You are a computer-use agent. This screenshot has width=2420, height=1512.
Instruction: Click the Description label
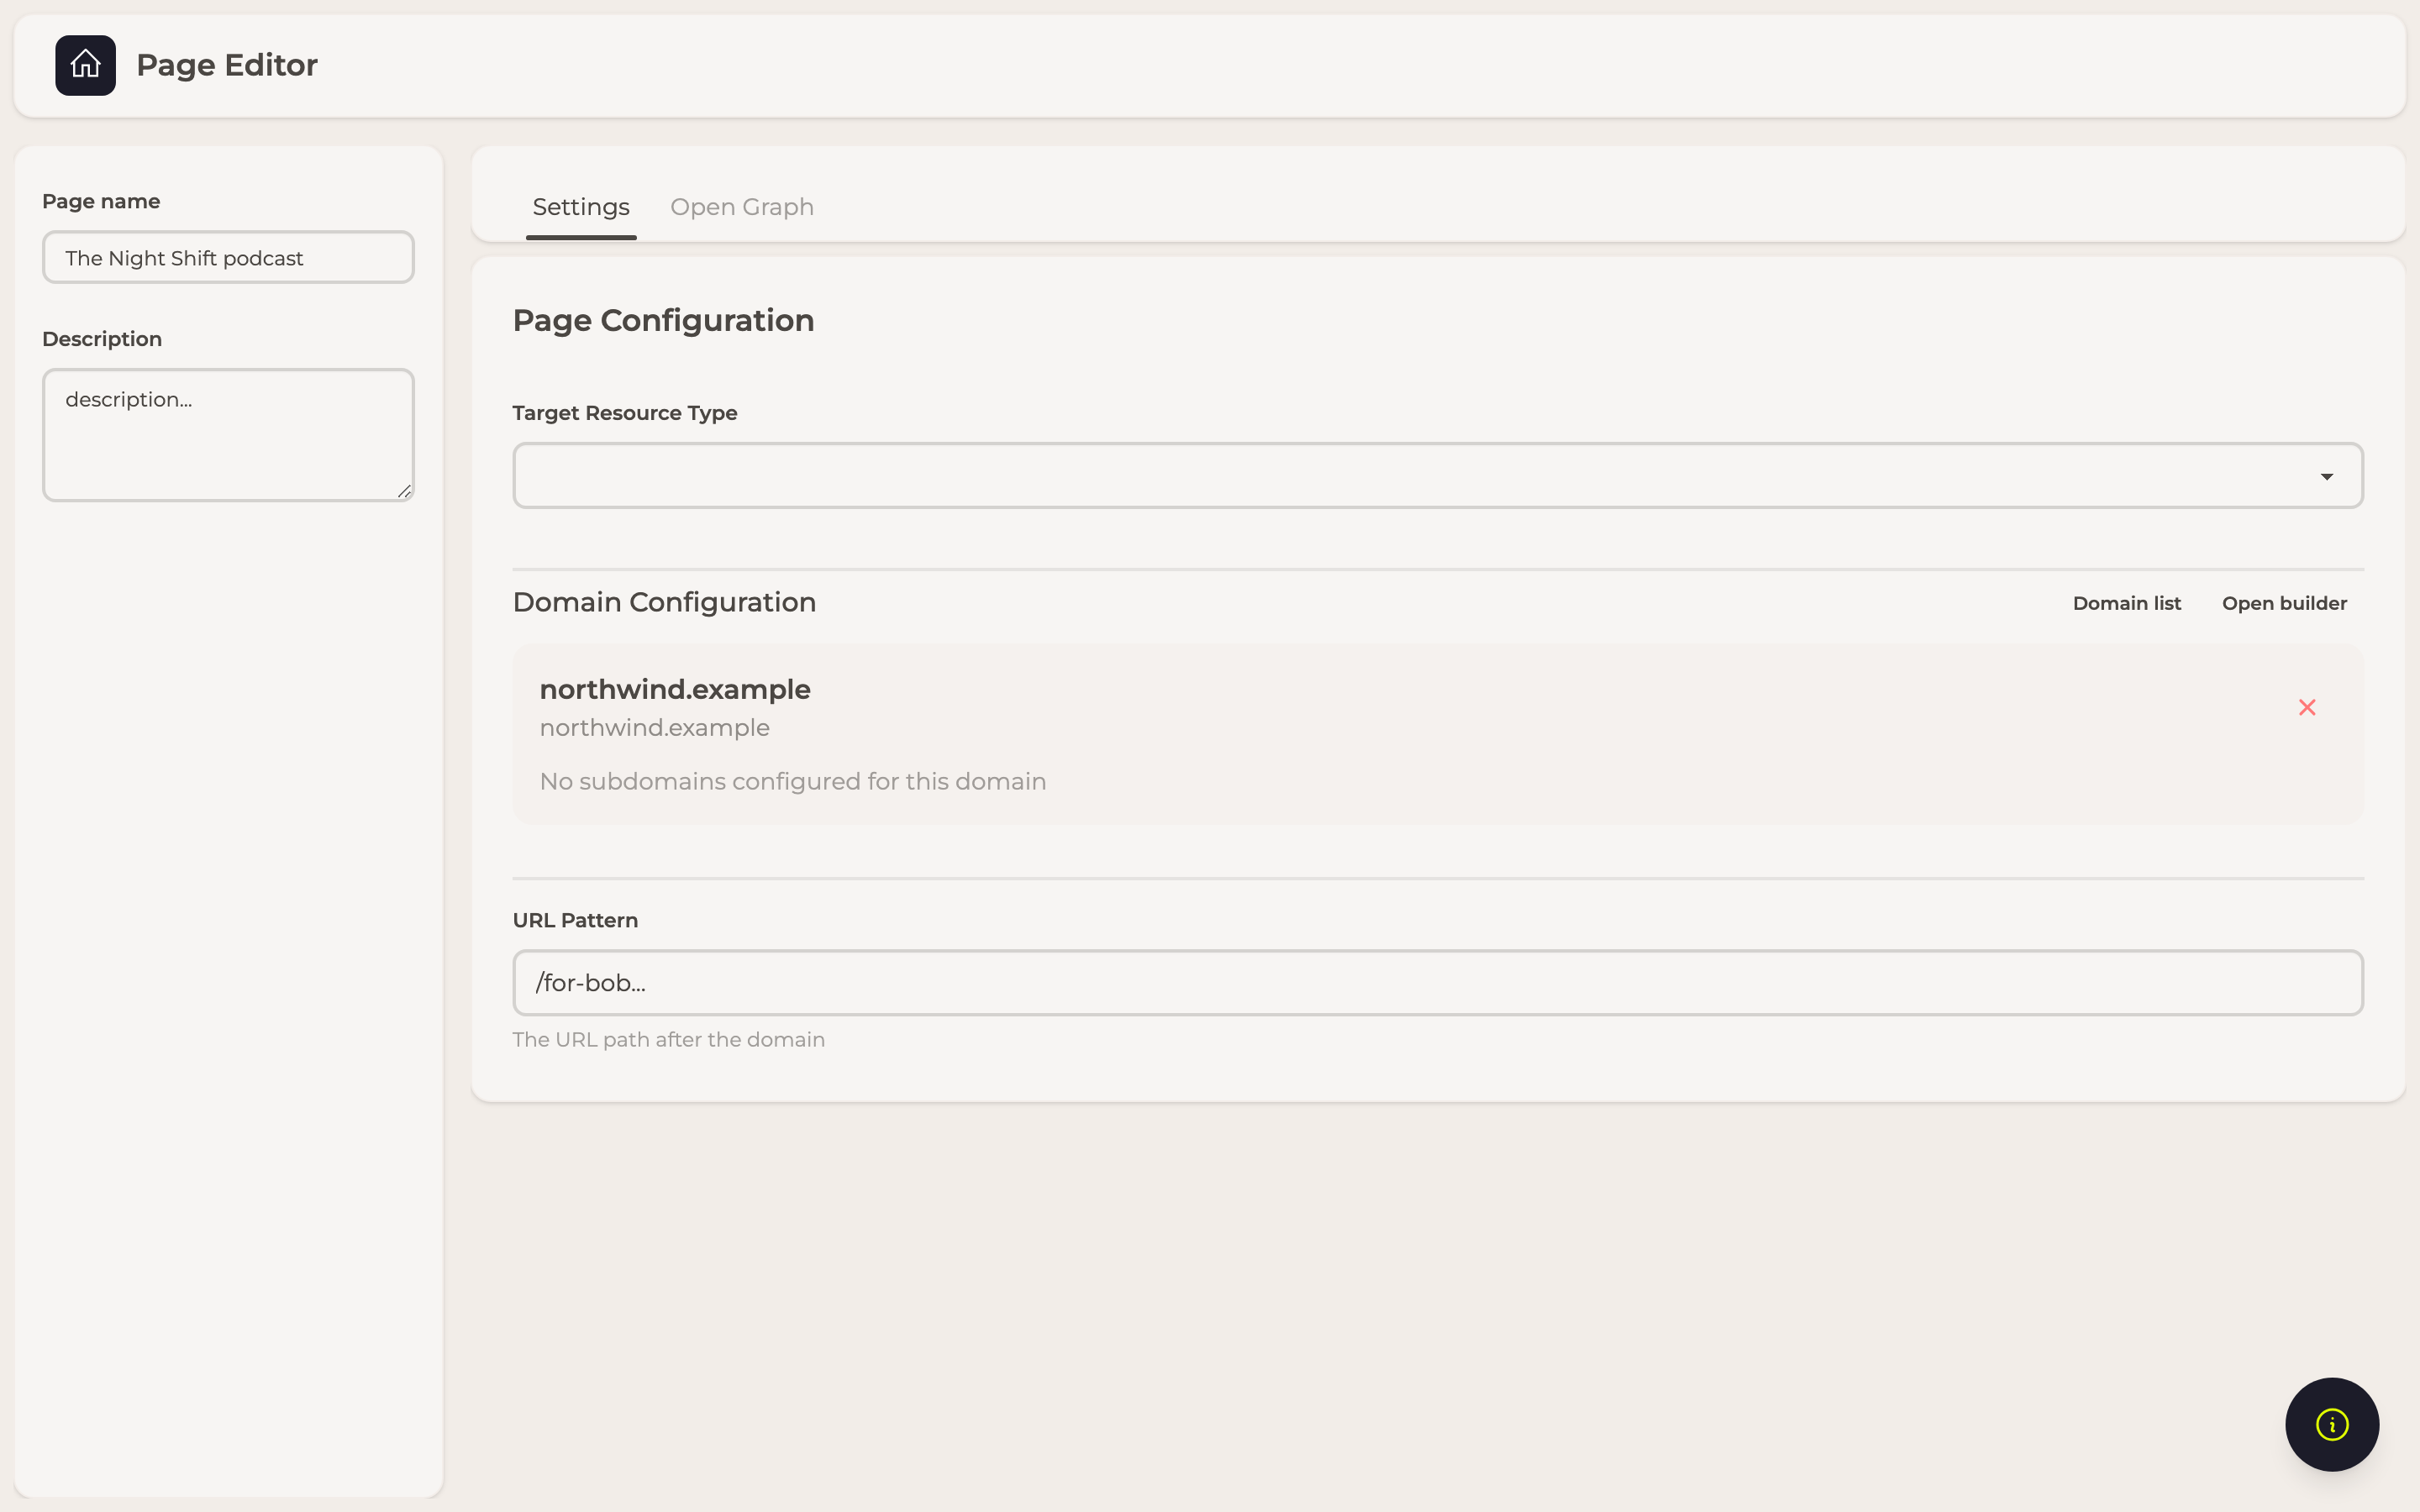coord(102,340)
